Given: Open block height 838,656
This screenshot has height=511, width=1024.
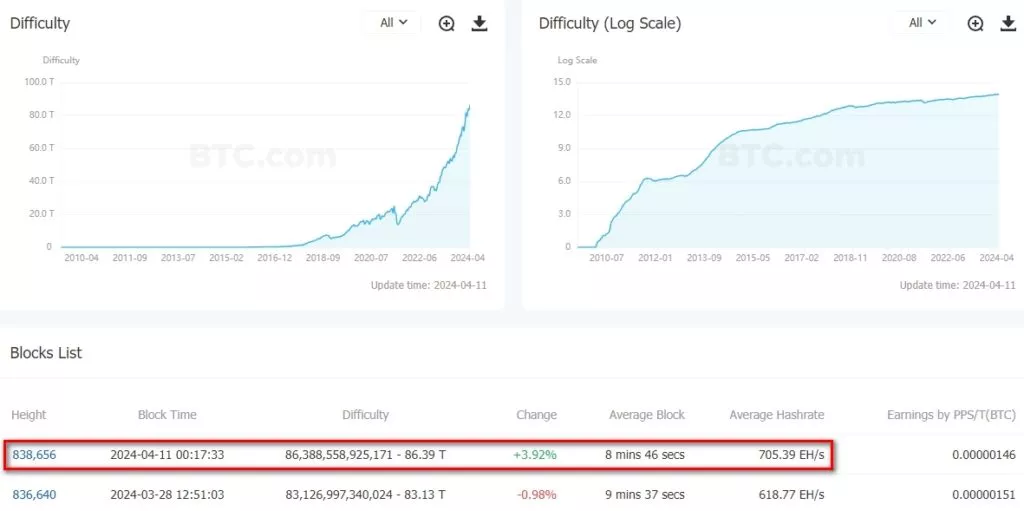Looking at the screenshot, I should [35, 454].
